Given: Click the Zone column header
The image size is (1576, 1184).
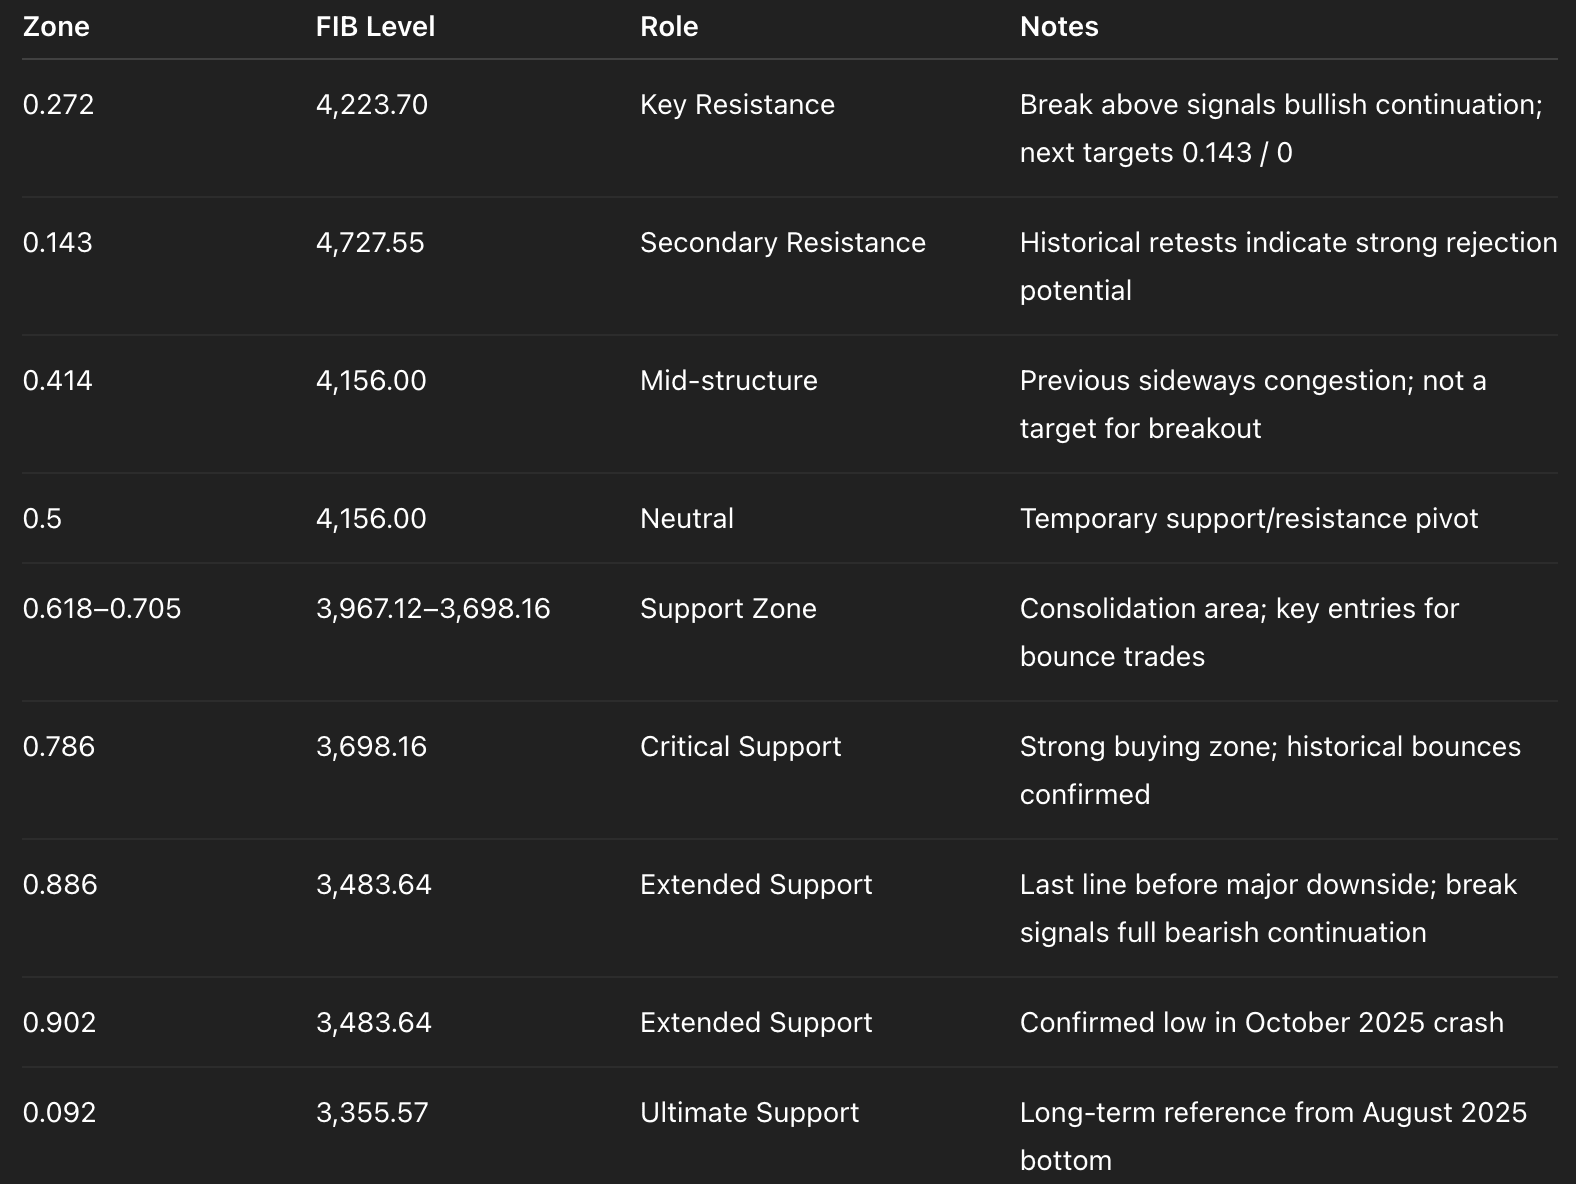Looking at the screenshot, I should coord(56,27).
